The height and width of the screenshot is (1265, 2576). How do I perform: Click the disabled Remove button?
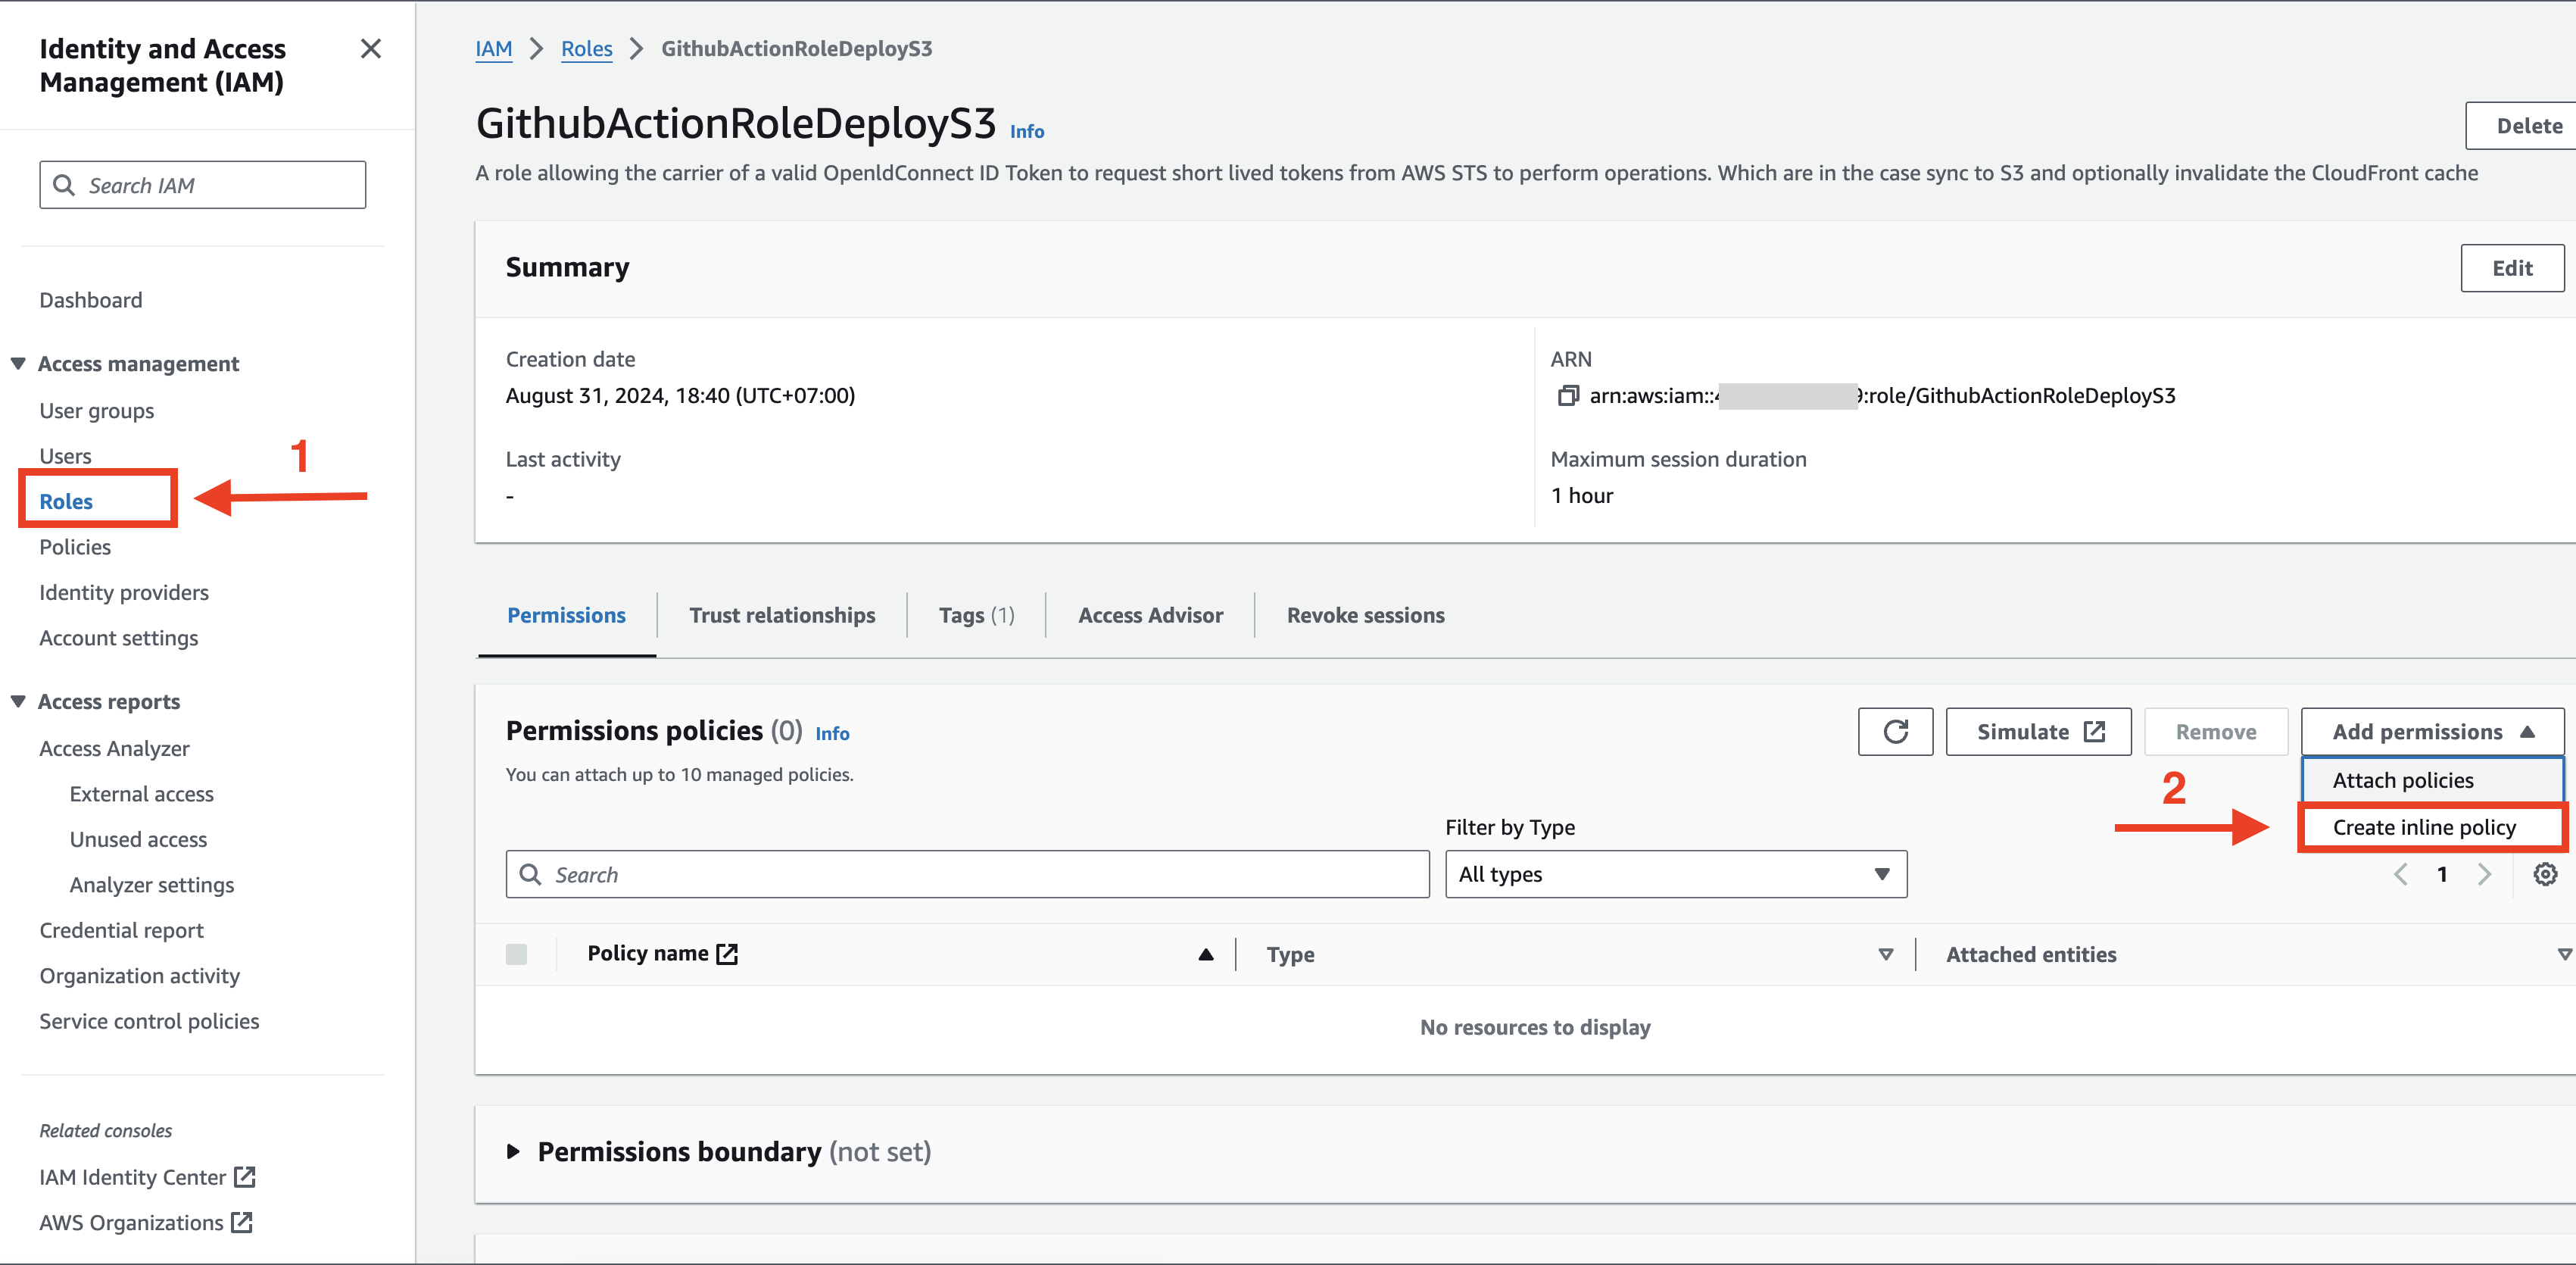2216,732
